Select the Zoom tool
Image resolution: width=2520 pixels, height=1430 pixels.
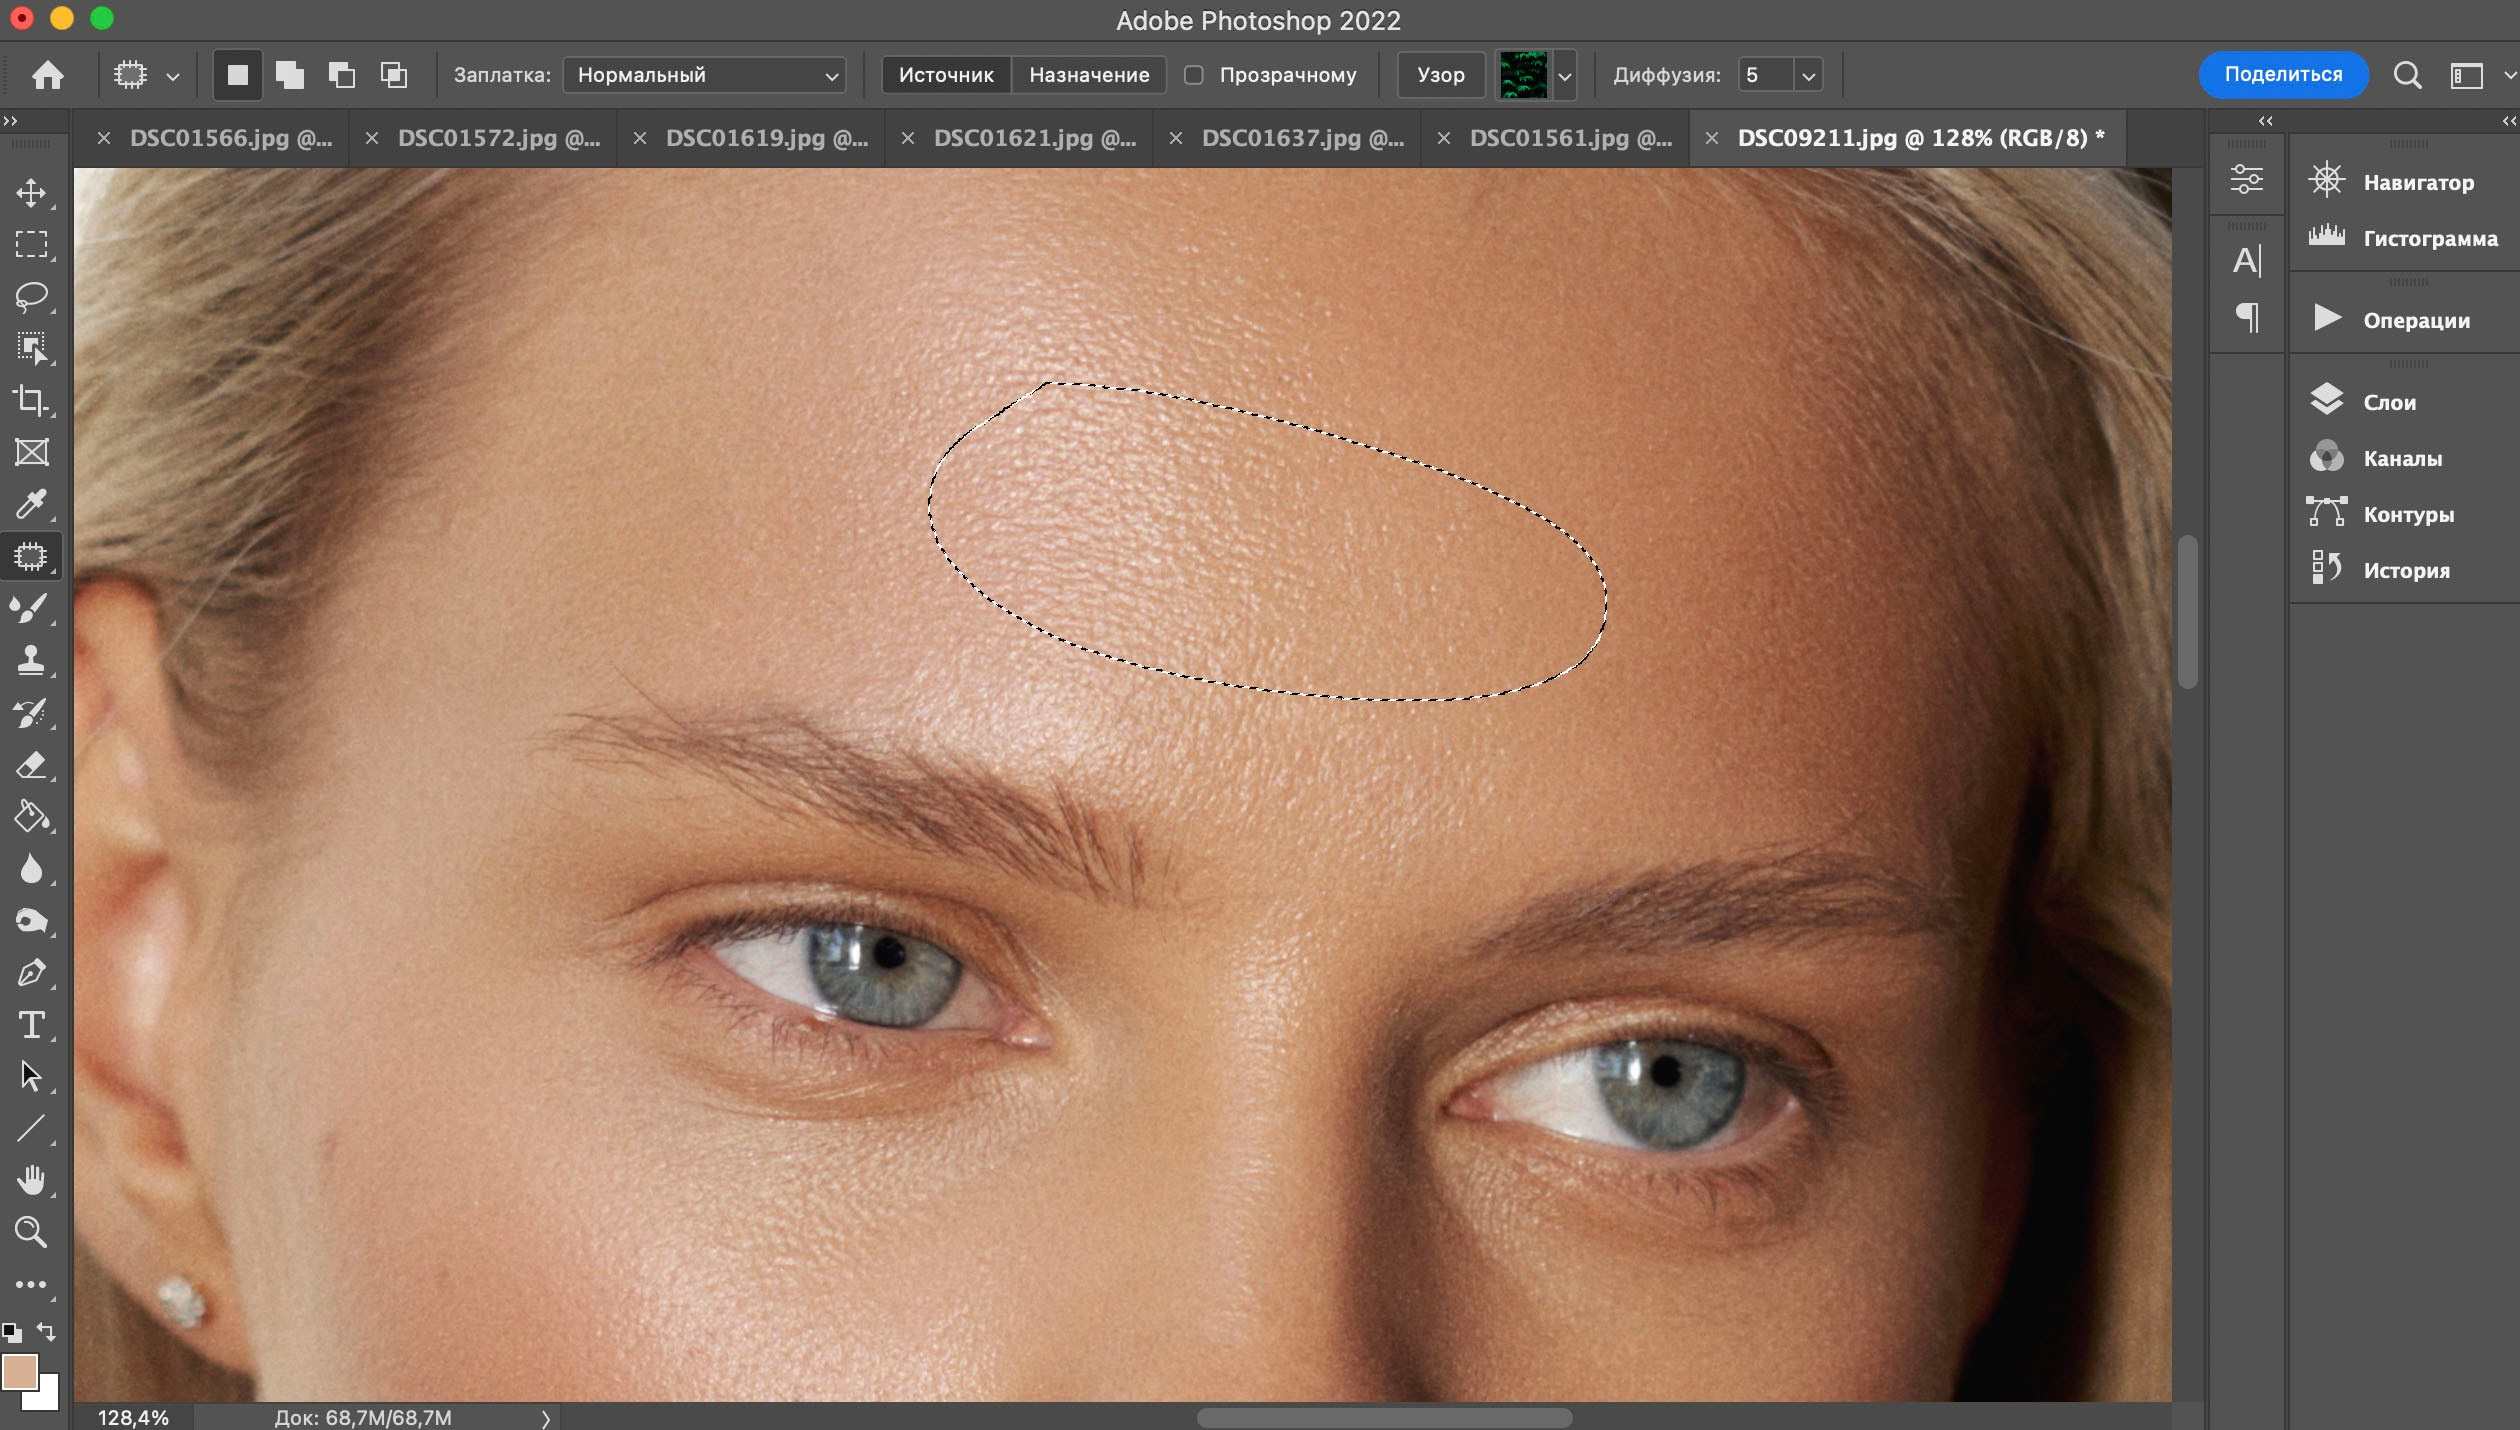point(31,1232)
